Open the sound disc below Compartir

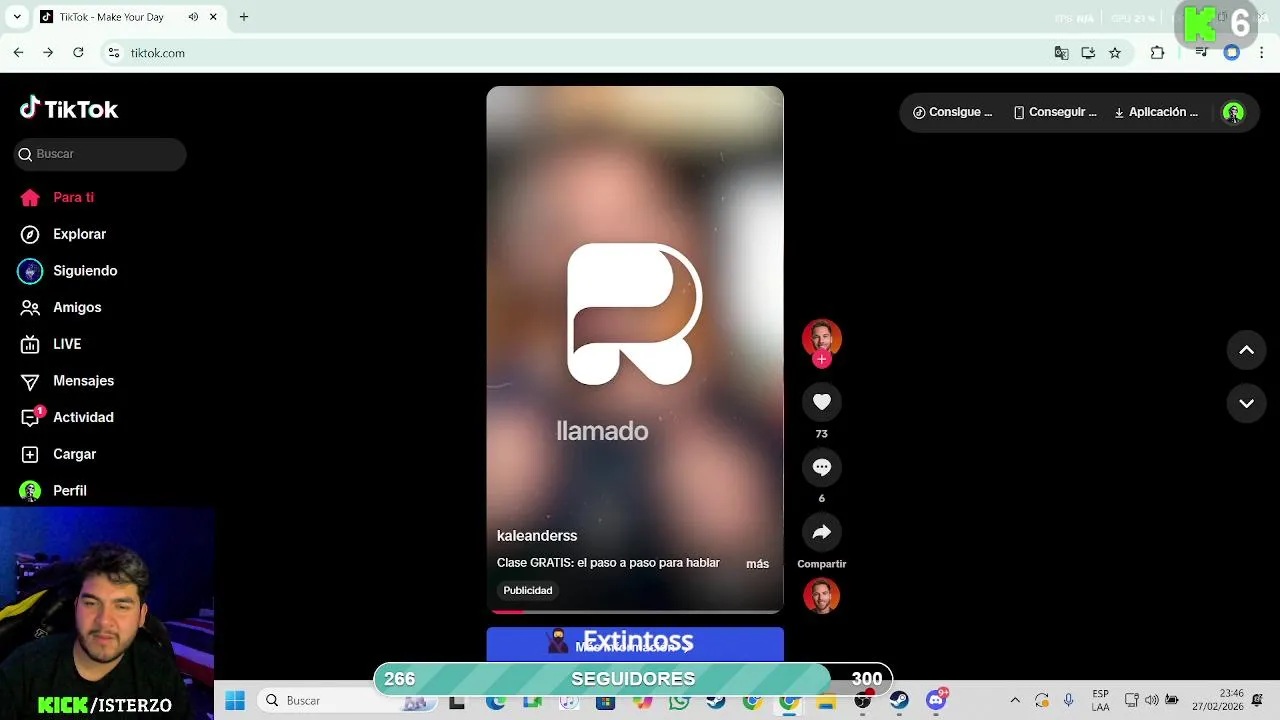click(822, 596)
